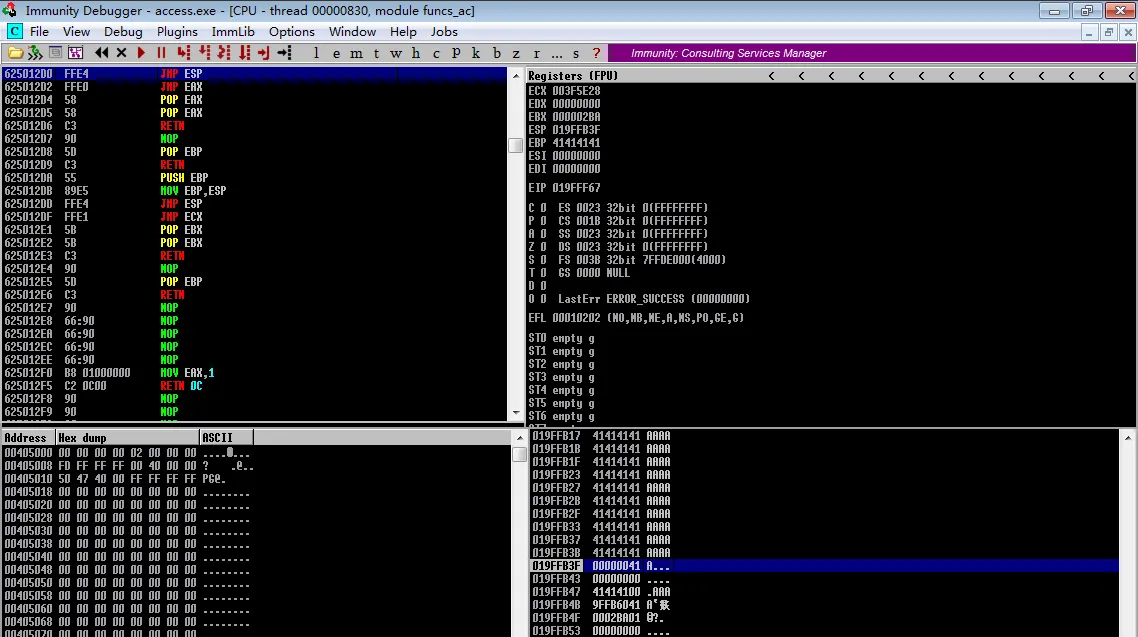Image resolution: width=1138 pixels, height=637 pixels.
Task: Click the CPU window 'C' system icon
Action: [x=15, y=31]
